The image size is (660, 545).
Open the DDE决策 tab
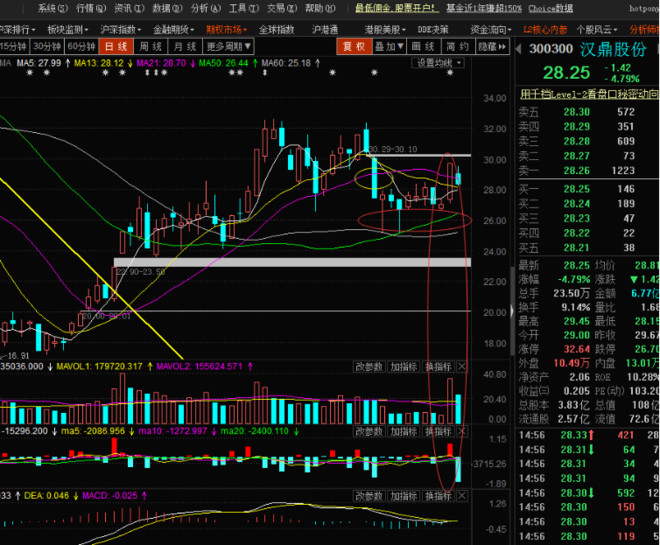pos(433,29)
